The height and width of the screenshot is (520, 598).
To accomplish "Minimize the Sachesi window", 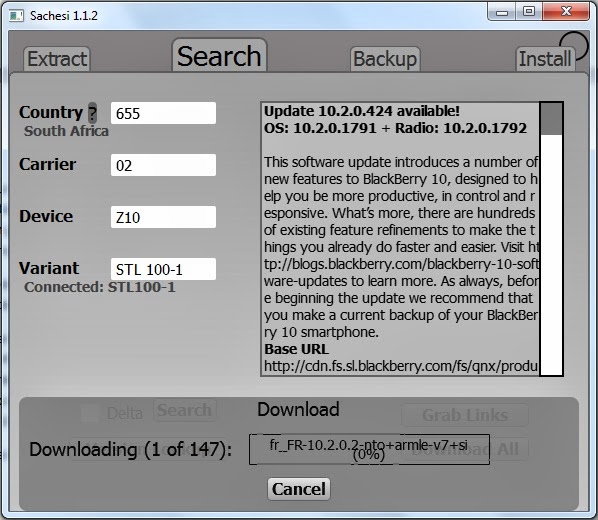I will click(502, 11).
